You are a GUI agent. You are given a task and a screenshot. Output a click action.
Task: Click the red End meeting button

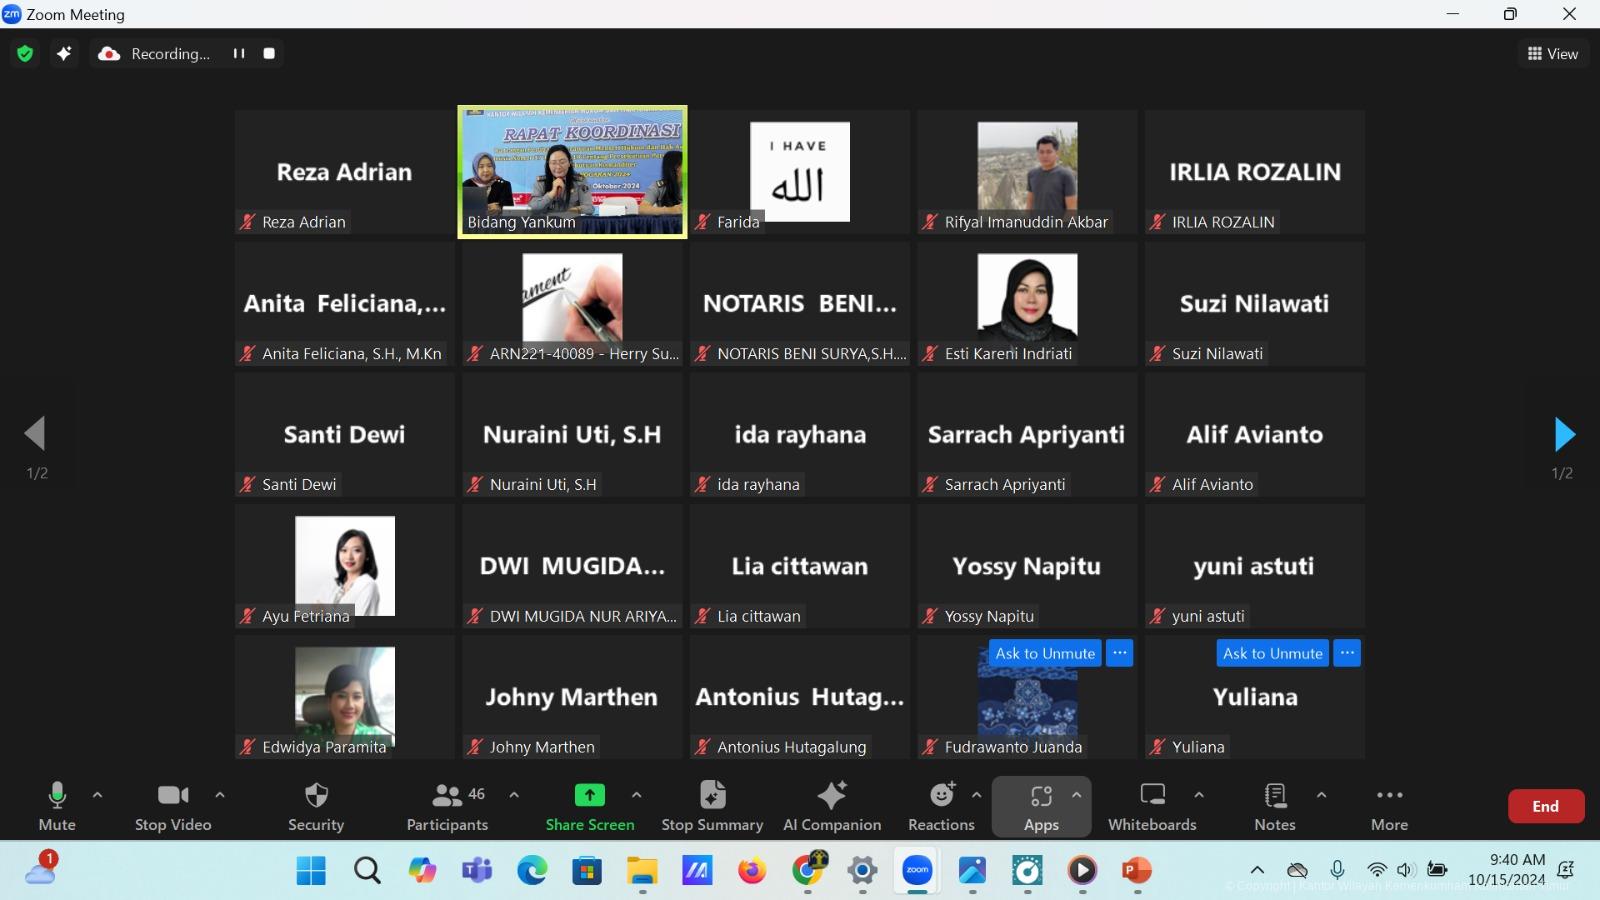[1546, 806]
